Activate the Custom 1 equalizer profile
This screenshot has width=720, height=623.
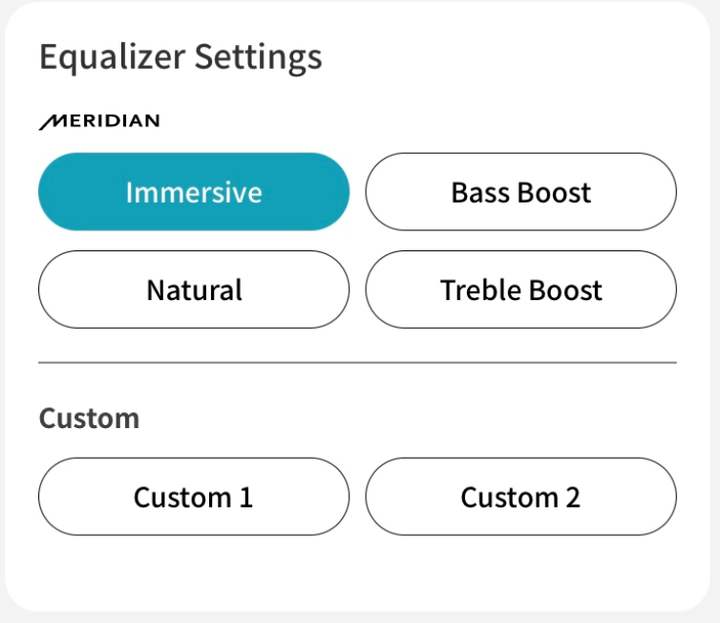(x=194, y=496)
